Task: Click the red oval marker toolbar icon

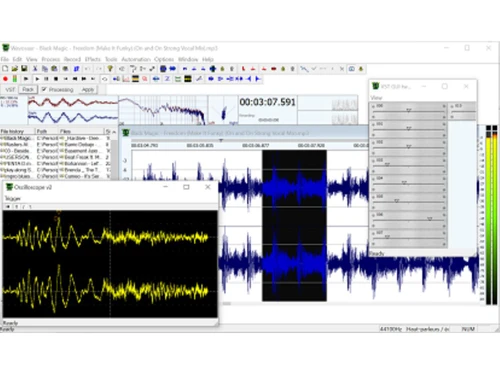Action: [x=274, y=69]
